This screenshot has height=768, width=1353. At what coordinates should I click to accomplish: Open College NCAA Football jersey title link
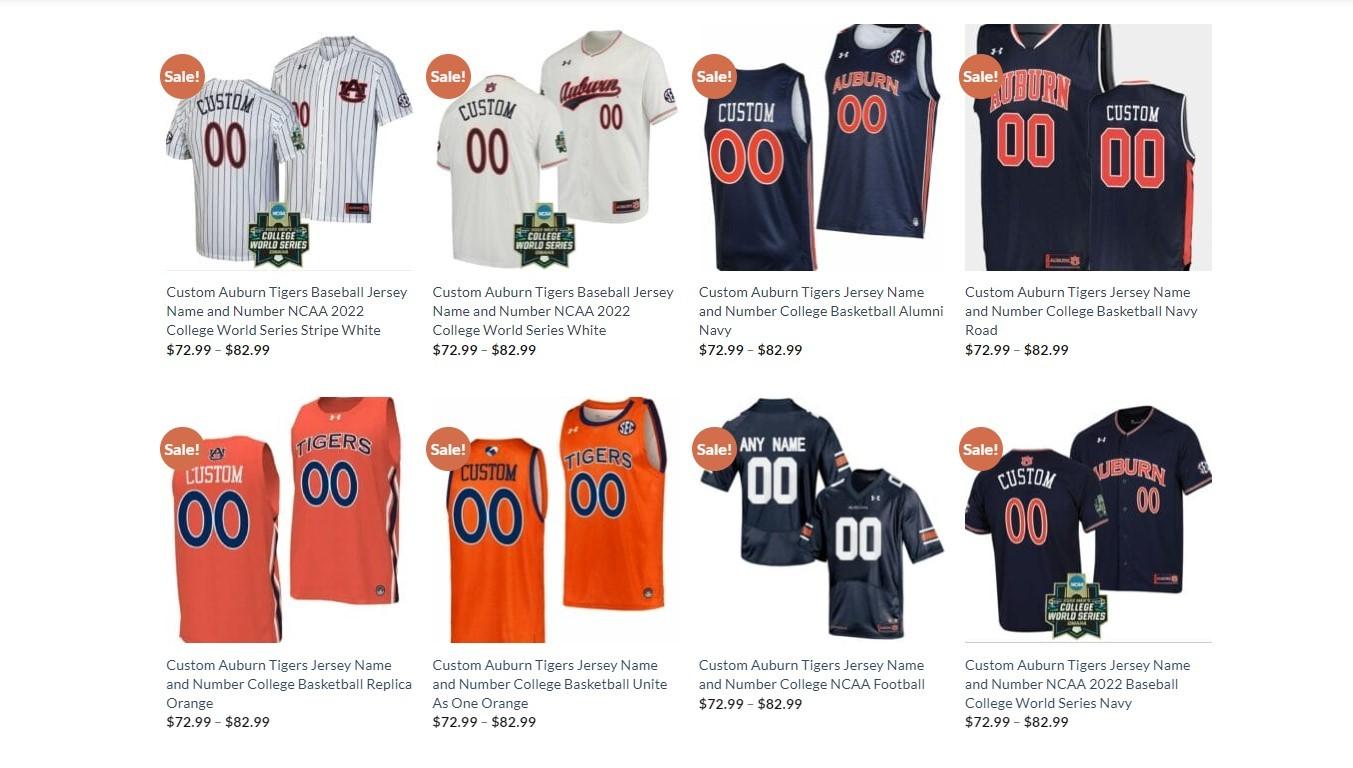pos(812,675)
